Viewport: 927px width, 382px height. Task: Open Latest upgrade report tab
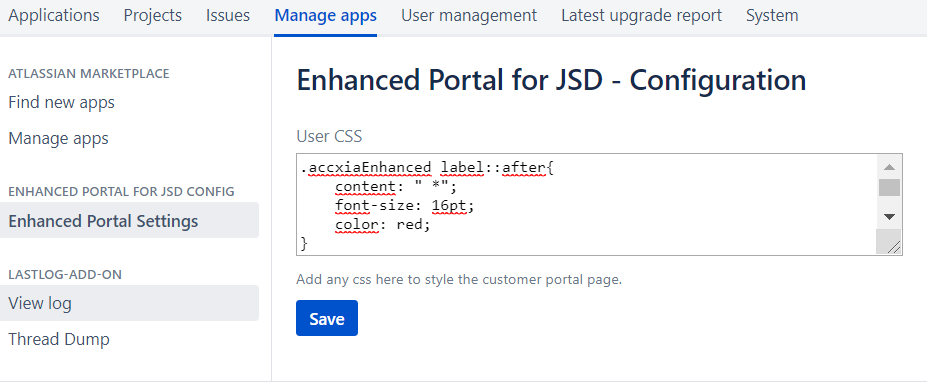point(641,15)
